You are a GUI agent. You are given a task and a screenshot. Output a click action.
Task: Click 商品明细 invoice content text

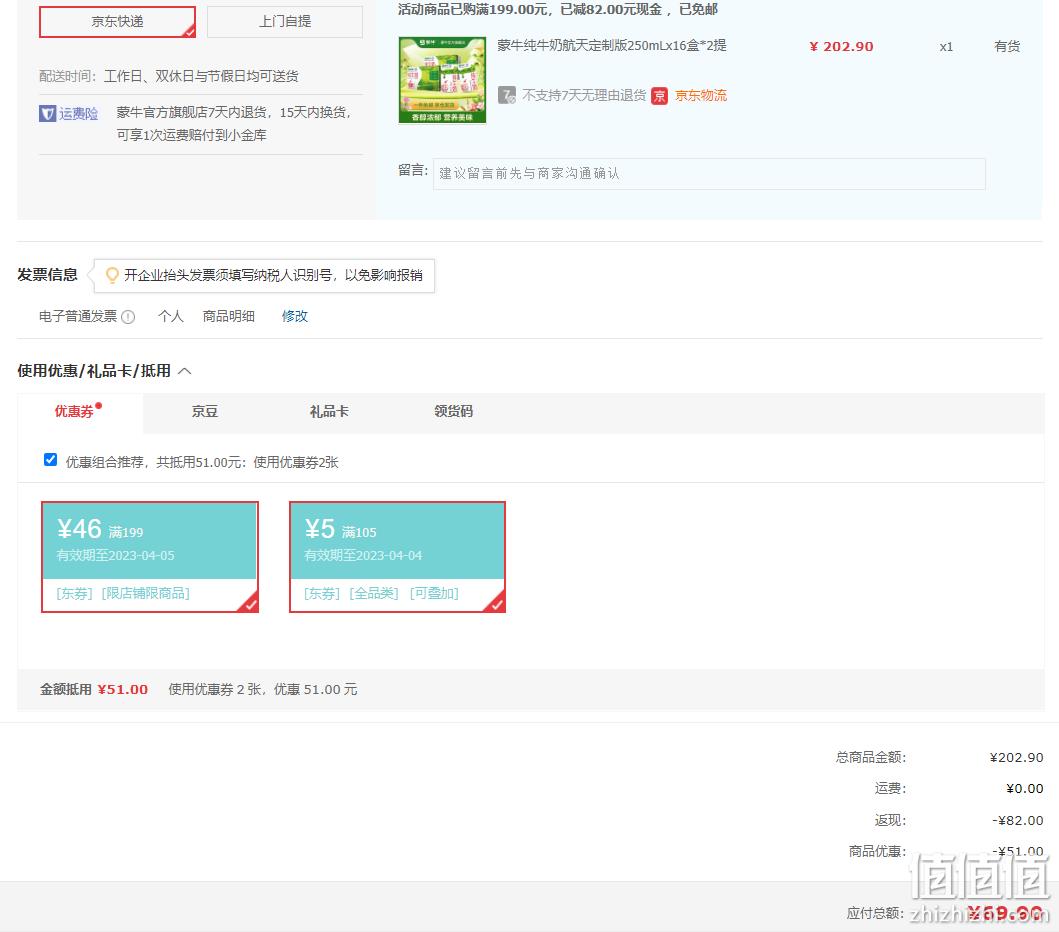228,316
